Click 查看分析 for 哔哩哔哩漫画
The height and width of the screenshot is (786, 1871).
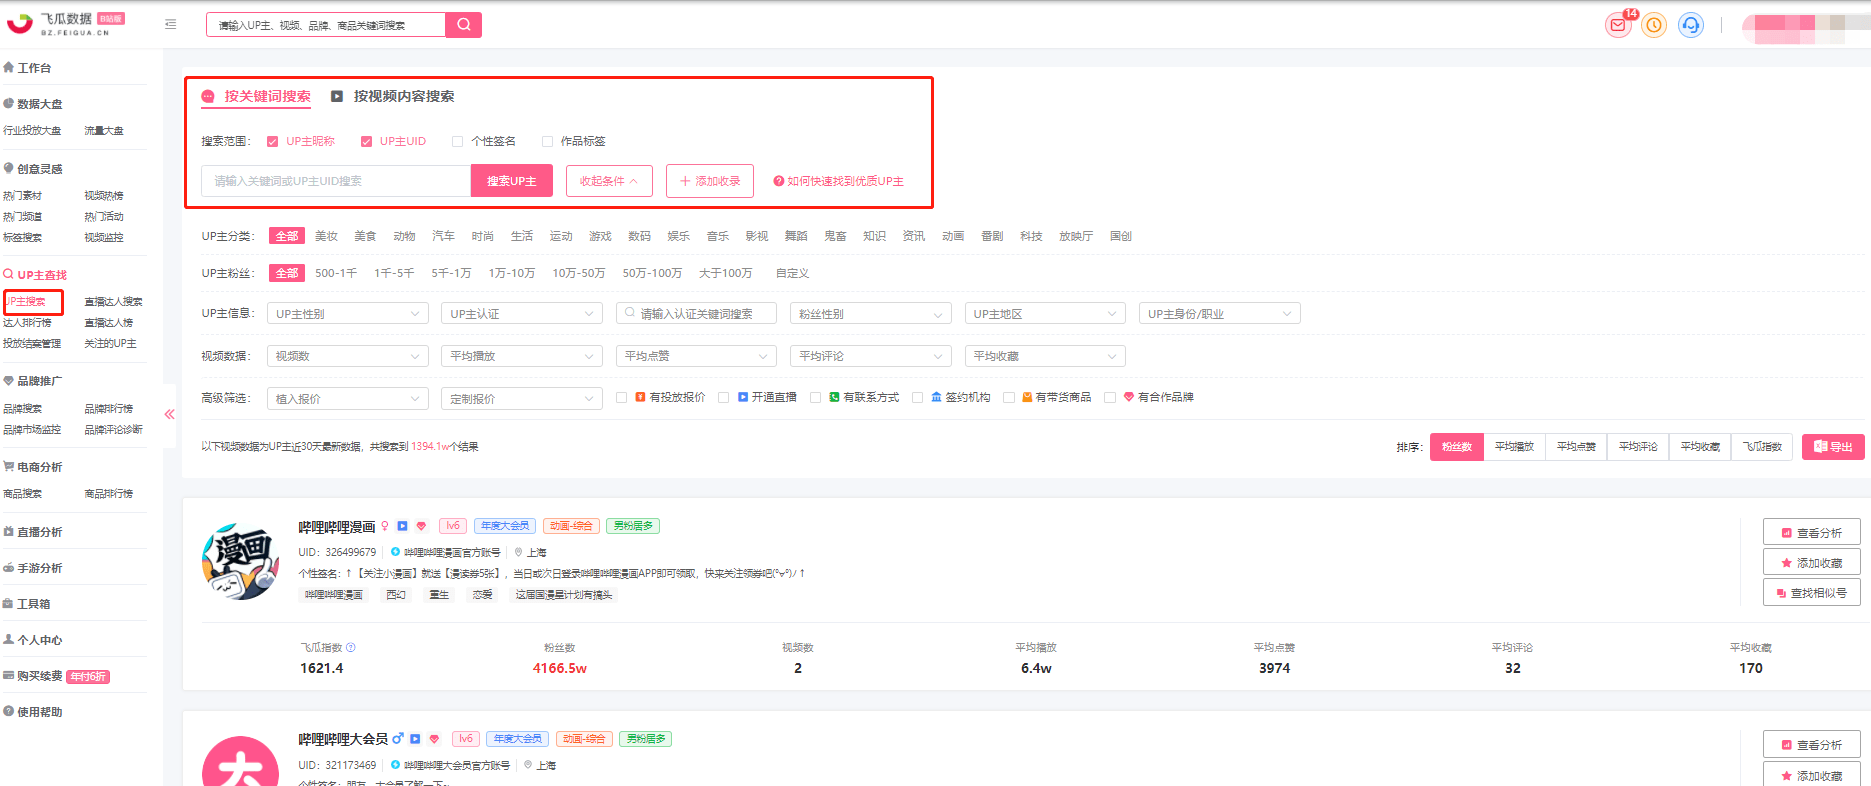tap(1811, 533)
